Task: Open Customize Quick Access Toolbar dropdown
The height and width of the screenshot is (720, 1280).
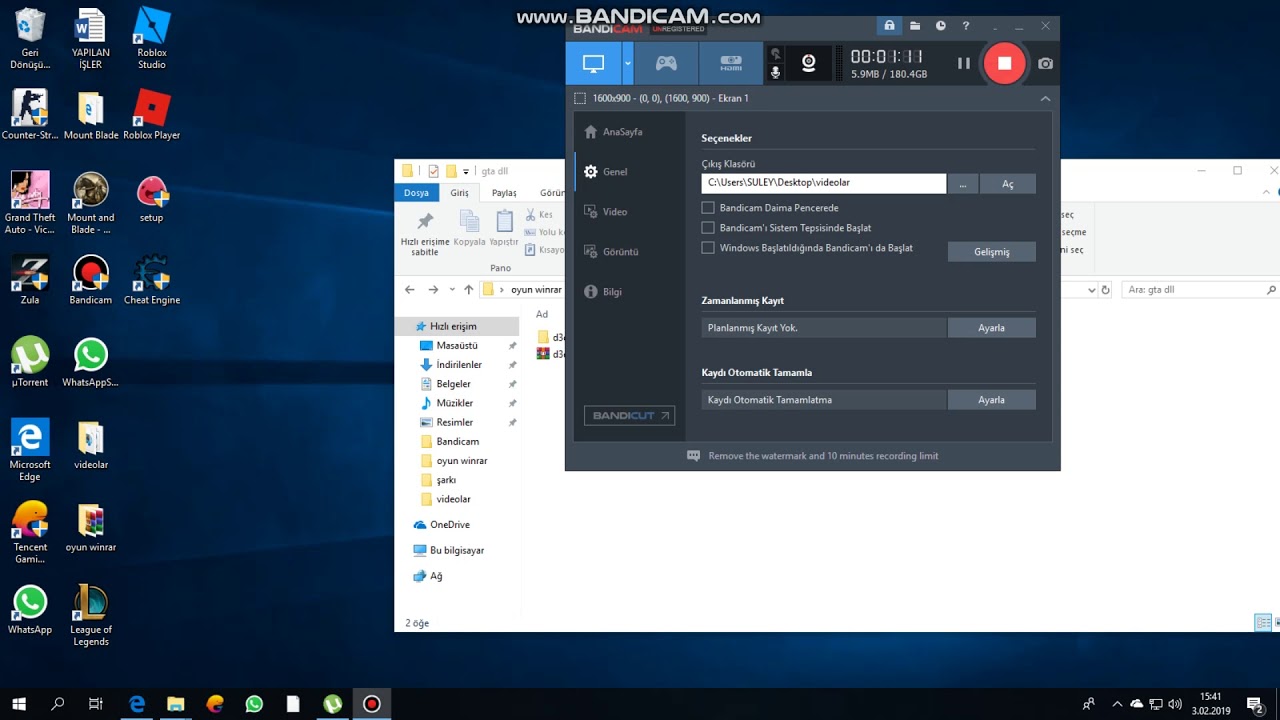Action: tap(466, 172)
